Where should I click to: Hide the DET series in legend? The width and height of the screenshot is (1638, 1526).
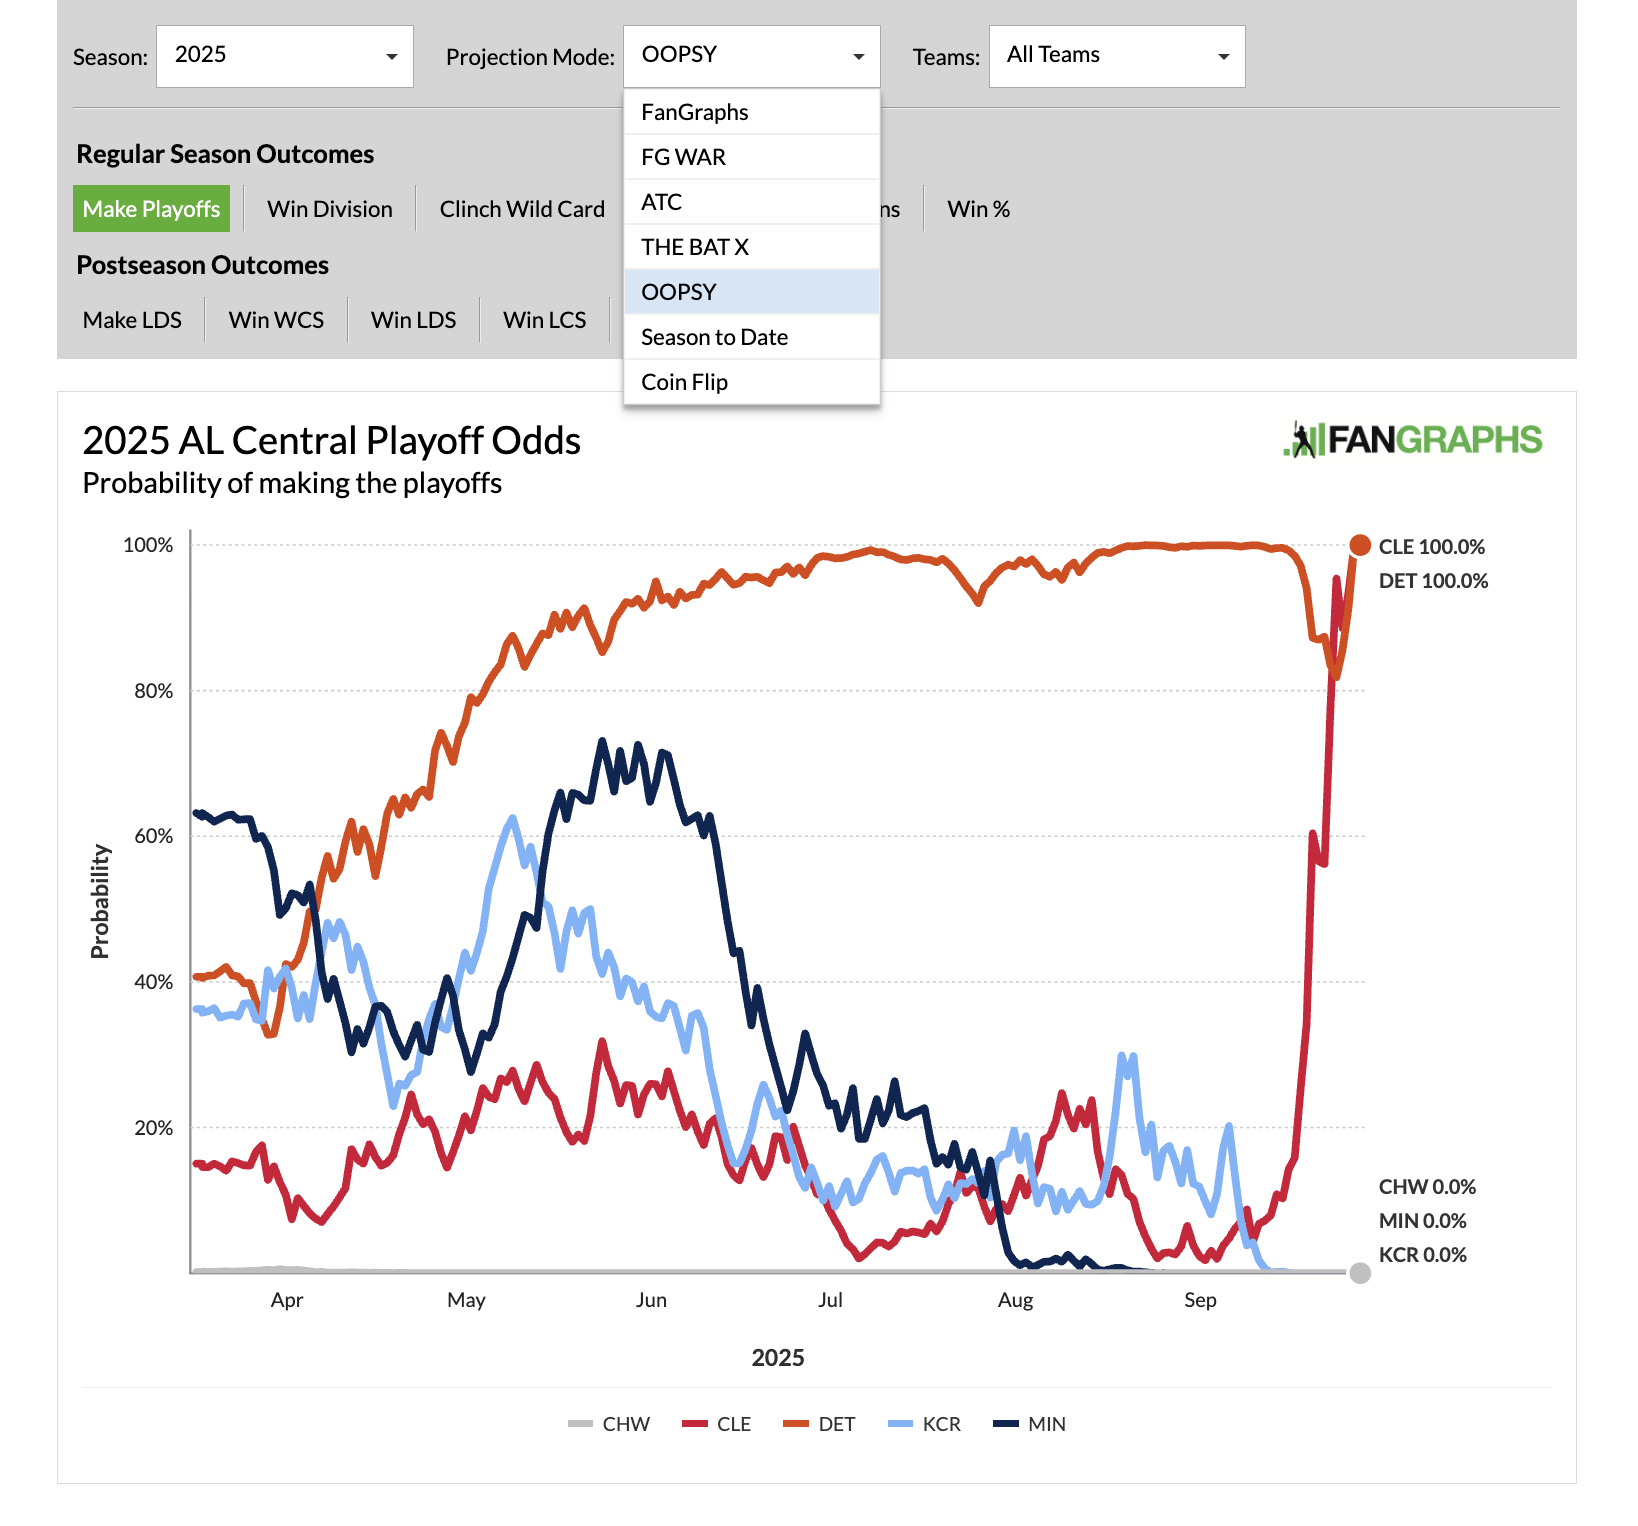point(820,1424)
